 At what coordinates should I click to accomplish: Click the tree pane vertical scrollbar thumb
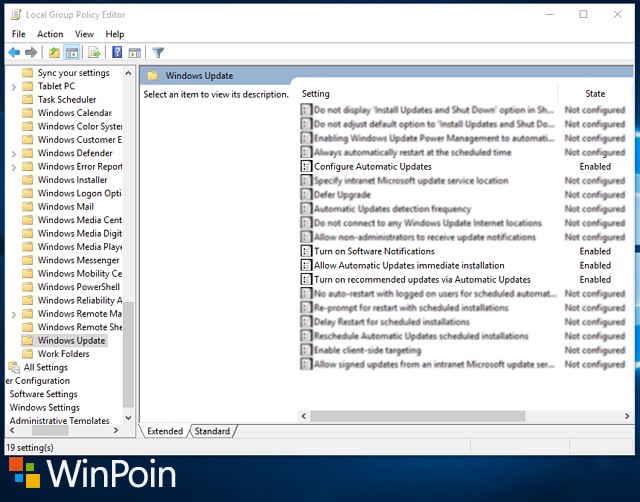click(x=128, y=354)
